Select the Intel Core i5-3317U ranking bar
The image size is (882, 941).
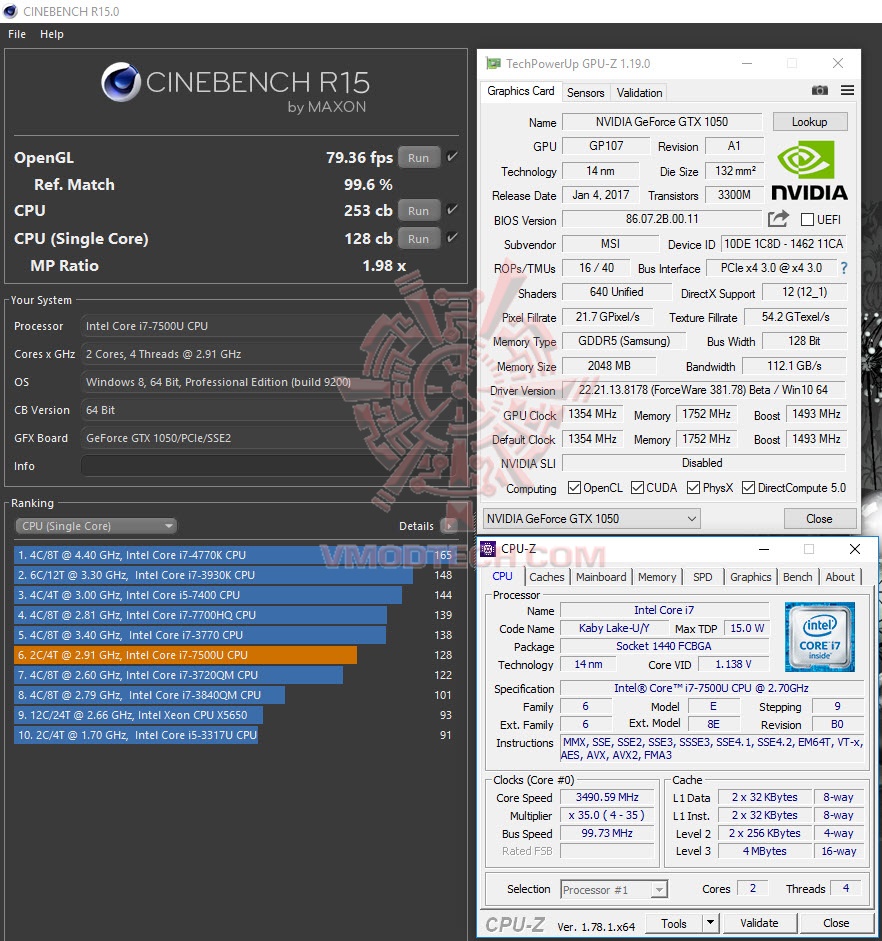coord(136,735)
